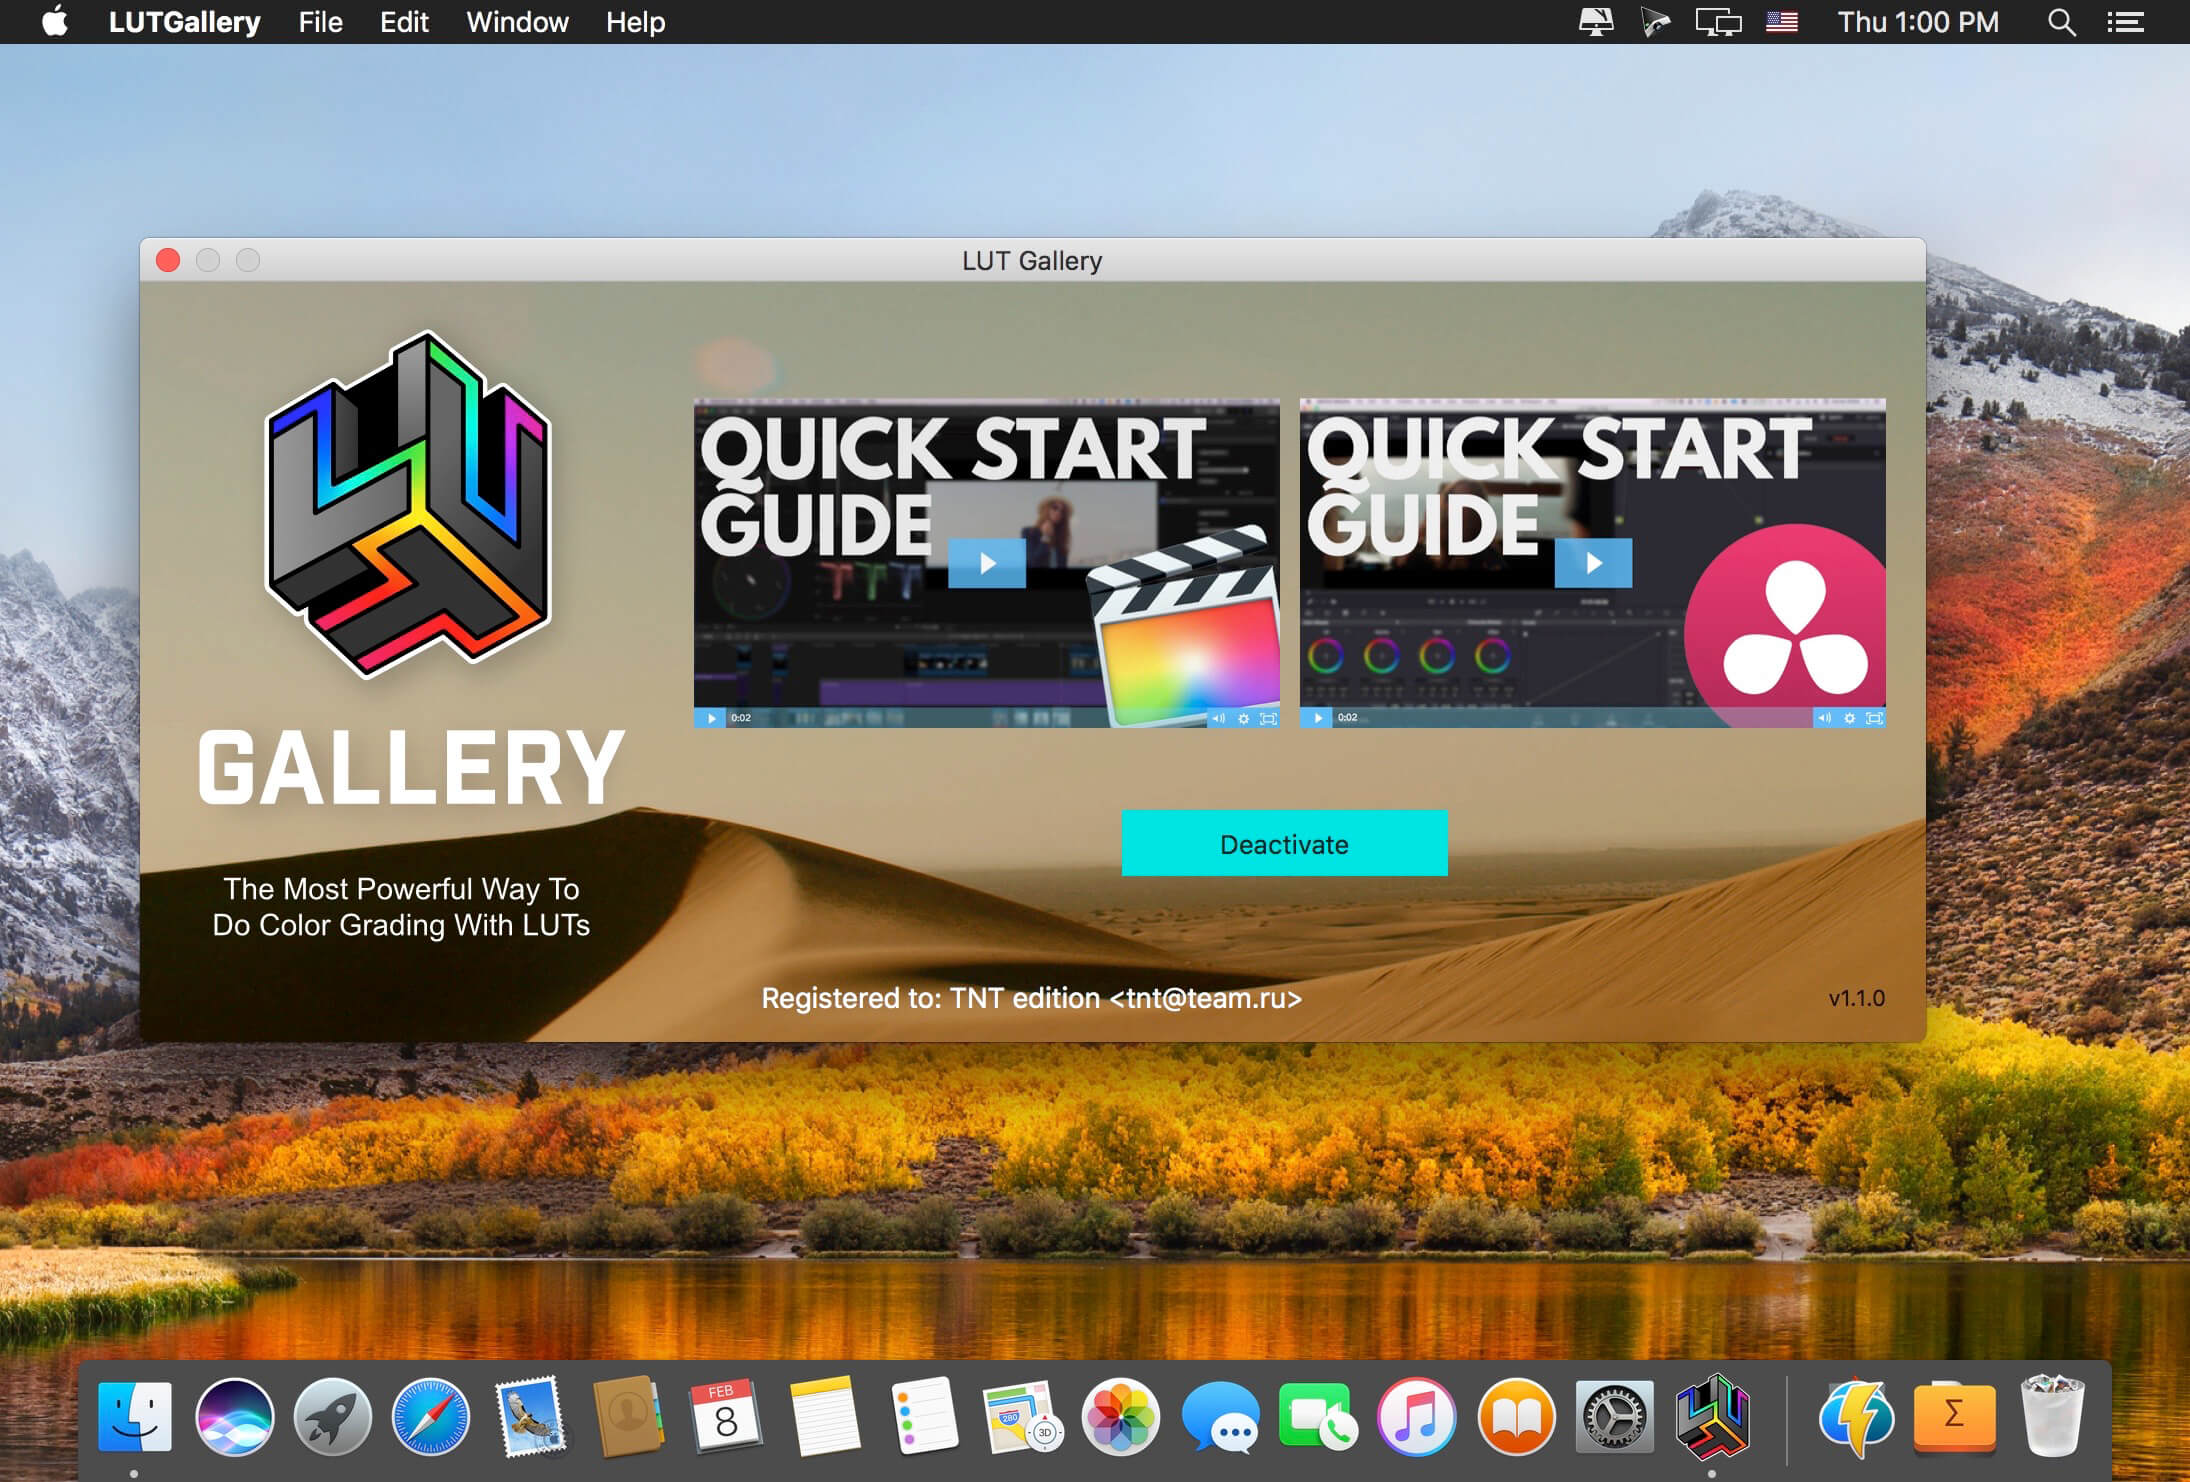The height and width of the screenshot is (1482, 2190).
Task: Open Safari from the Dock
Action: [x=431, y=1416]
